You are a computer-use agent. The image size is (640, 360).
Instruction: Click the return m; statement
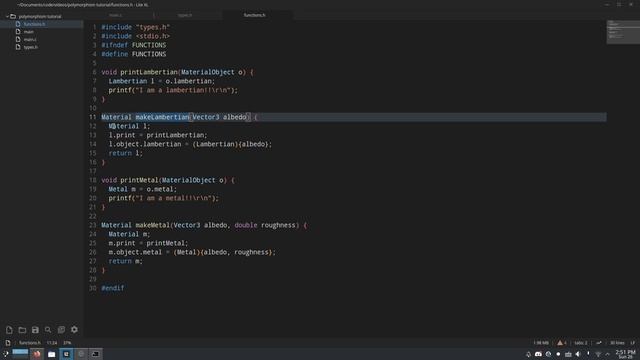[126, 261]
